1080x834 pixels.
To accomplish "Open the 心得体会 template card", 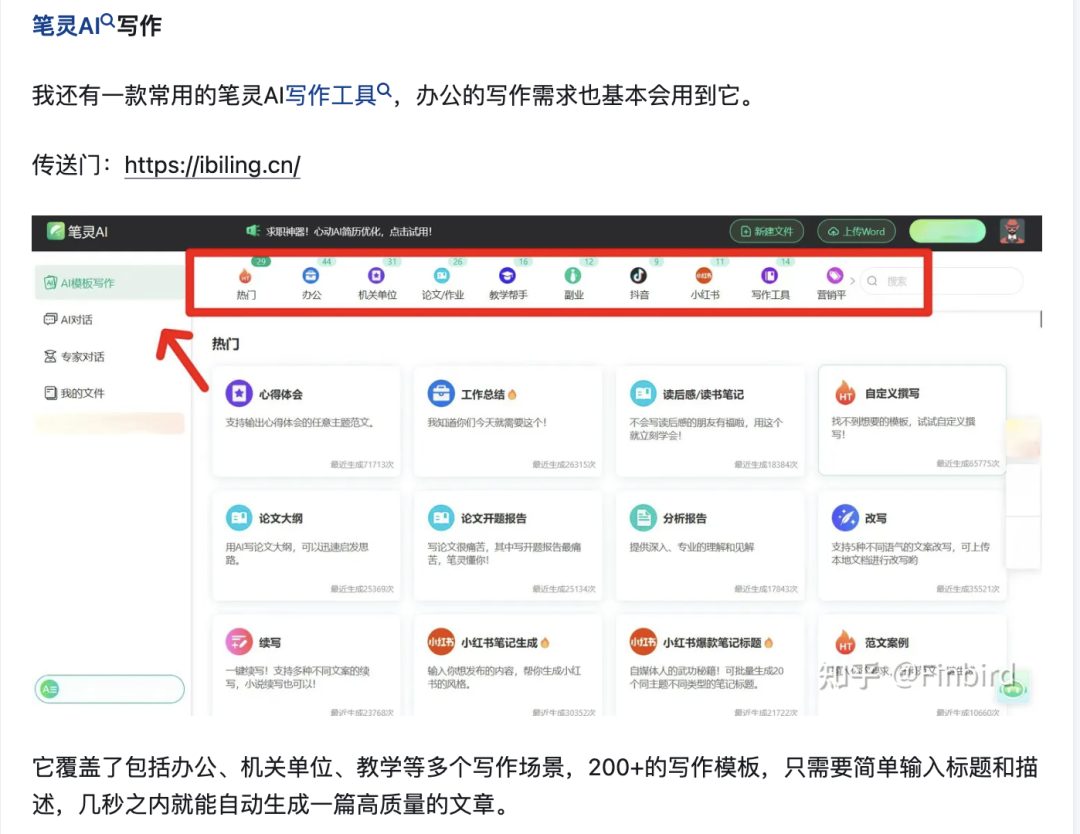I will click(x=306, y=421).
